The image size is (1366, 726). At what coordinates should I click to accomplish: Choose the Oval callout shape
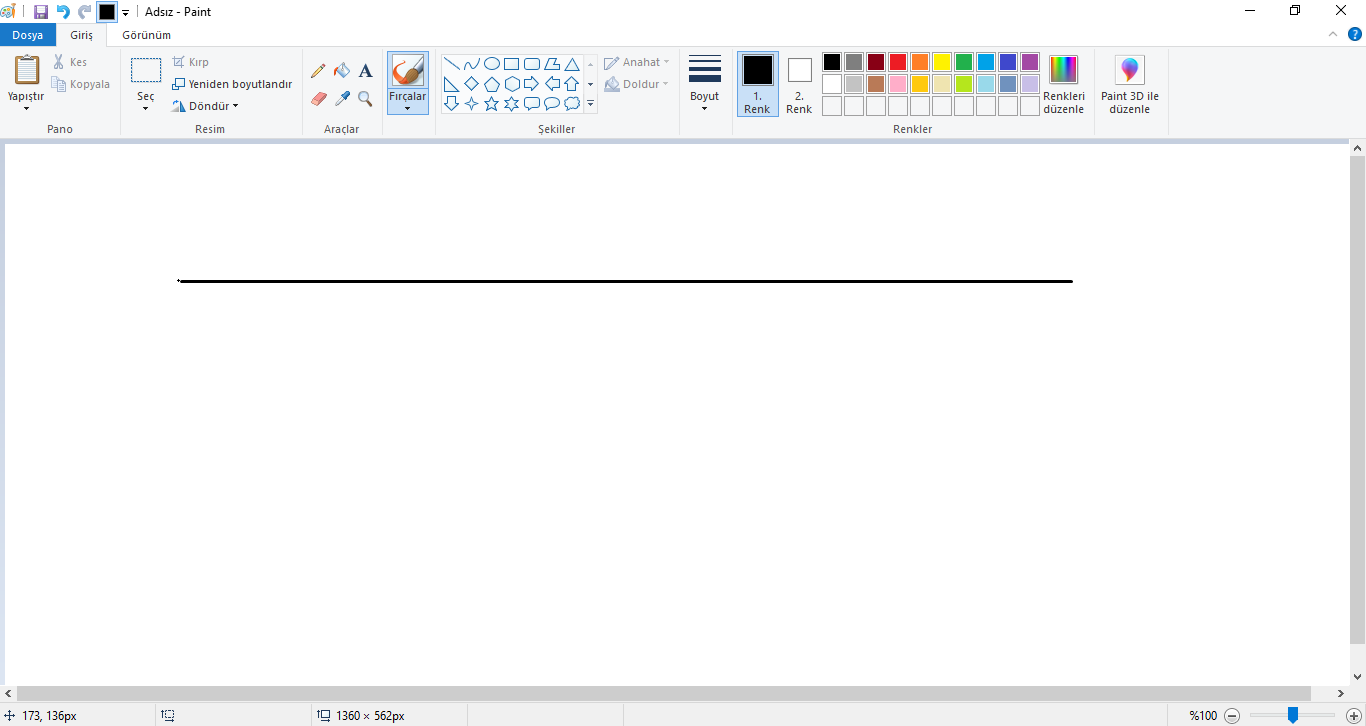[x=552, y=103]
